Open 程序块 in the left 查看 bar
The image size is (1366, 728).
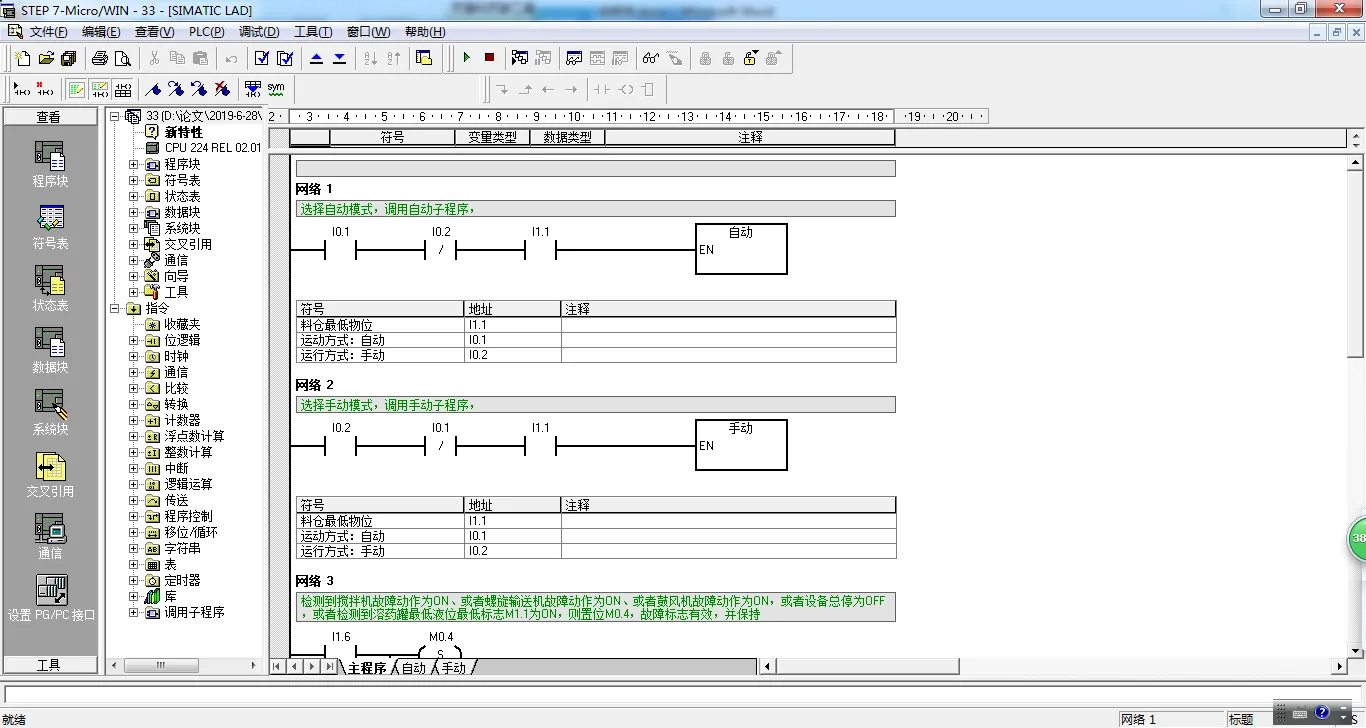click(50, 164)
